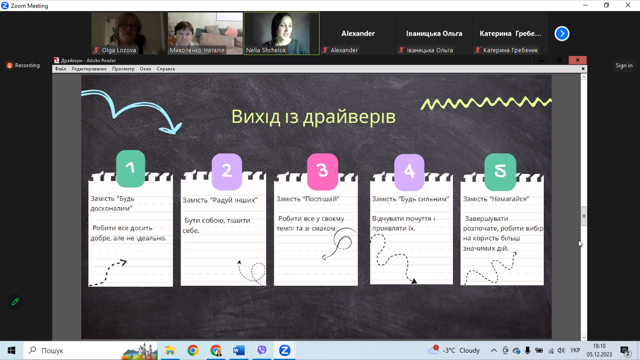This screenshot has width=640, height=360.
Task: Click text 'Замість "Радуй інших"'
Action: [x=220, y=200]
